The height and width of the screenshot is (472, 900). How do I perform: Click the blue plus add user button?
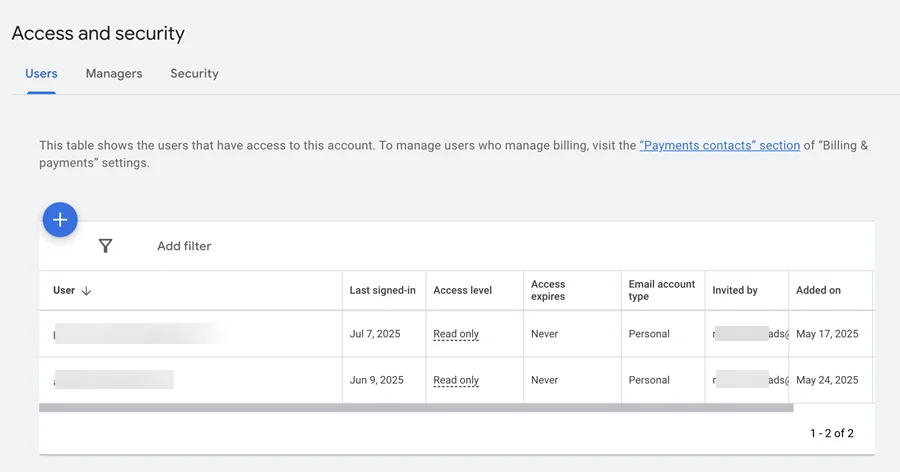tap(60, 219)
